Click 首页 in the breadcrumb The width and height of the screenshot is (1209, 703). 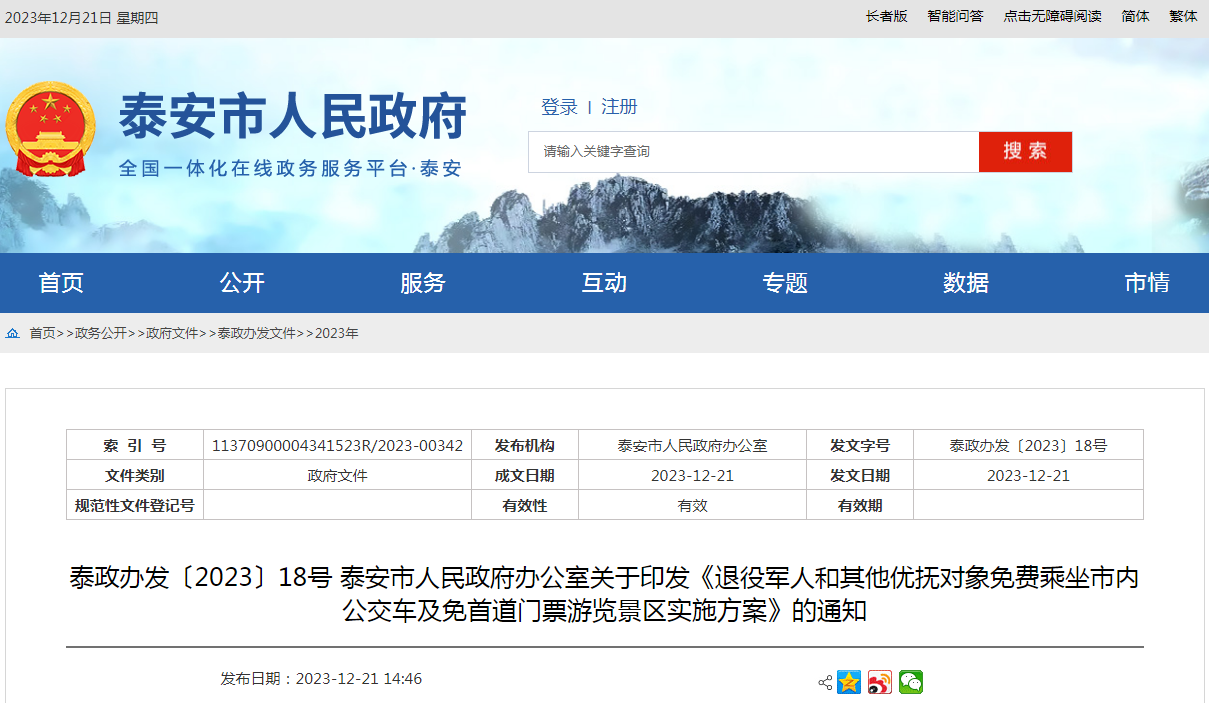point(42,333)
